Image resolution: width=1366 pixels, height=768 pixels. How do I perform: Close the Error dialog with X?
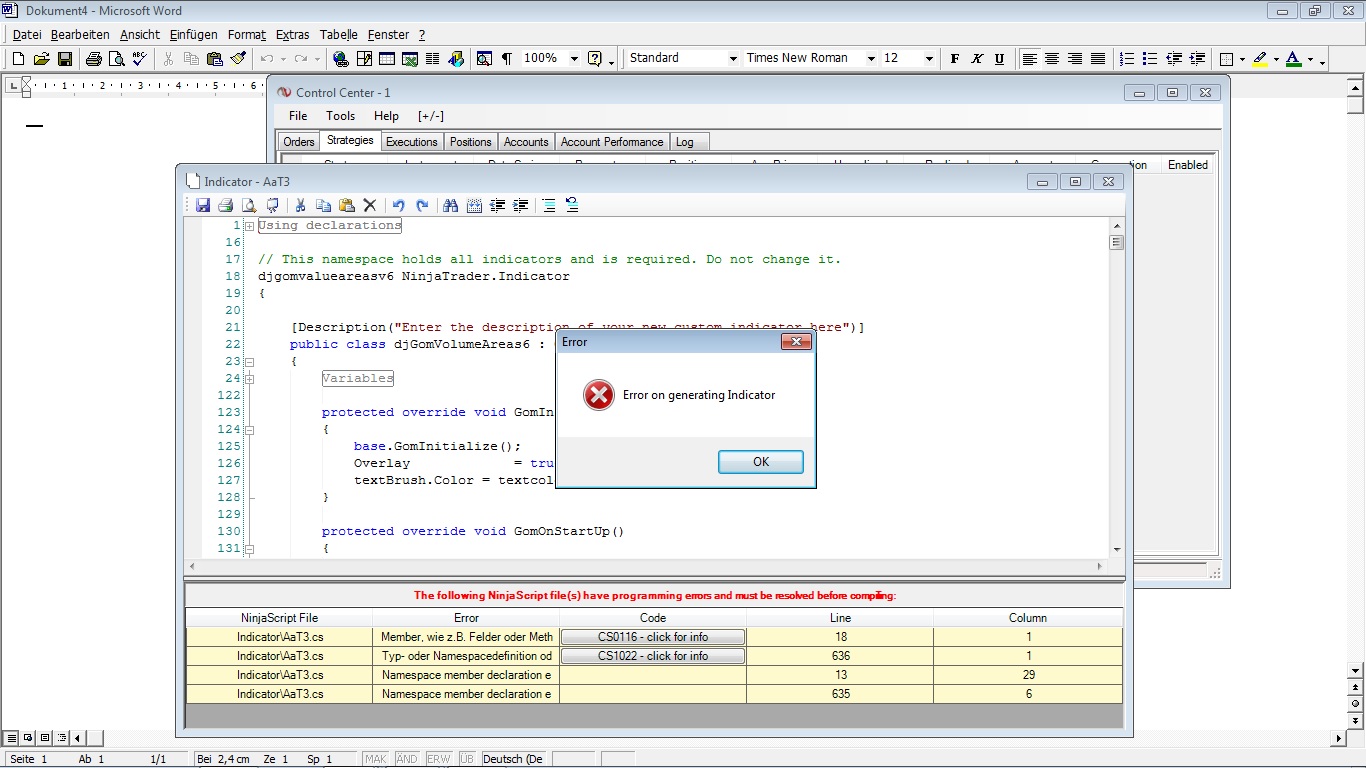click(x=795, y=342)
